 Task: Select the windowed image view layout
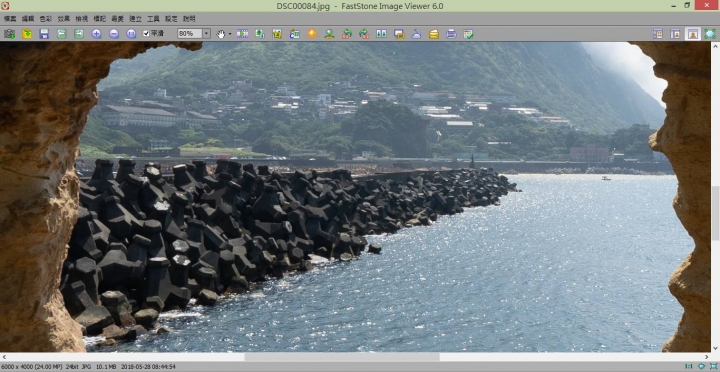692,34
